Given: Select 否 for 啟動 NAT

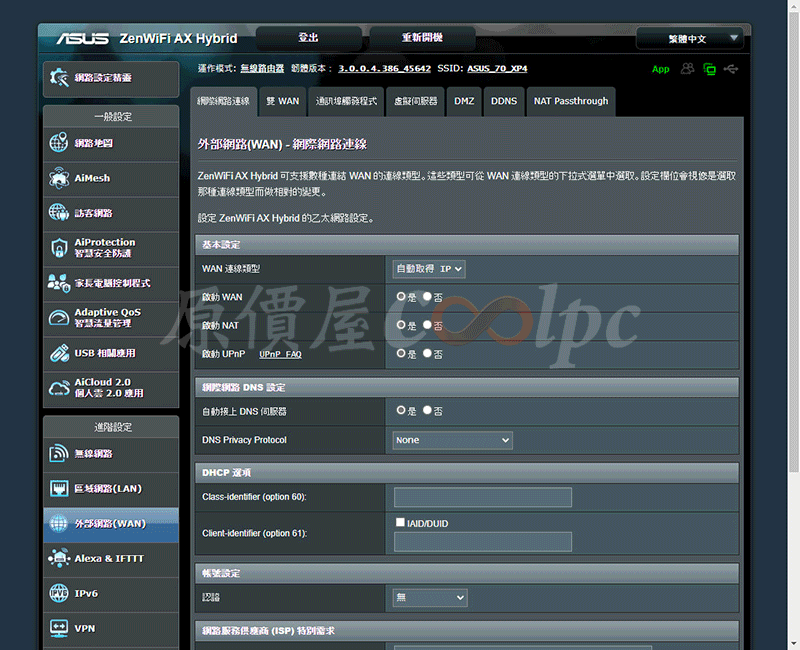Looking at the screenshot, I should (x=427, y=325).
